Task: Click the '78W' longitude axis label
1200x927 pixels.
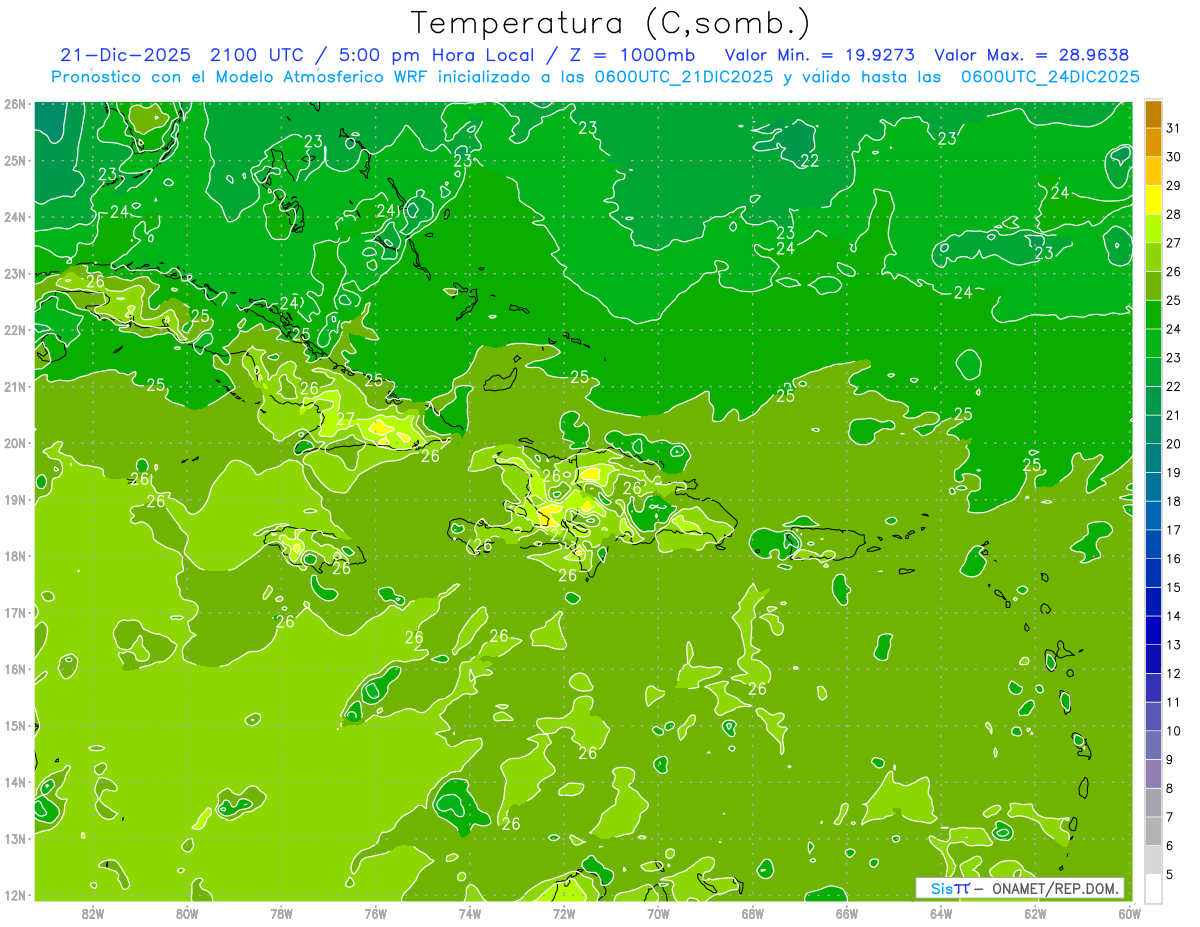Action: [281, 913]
